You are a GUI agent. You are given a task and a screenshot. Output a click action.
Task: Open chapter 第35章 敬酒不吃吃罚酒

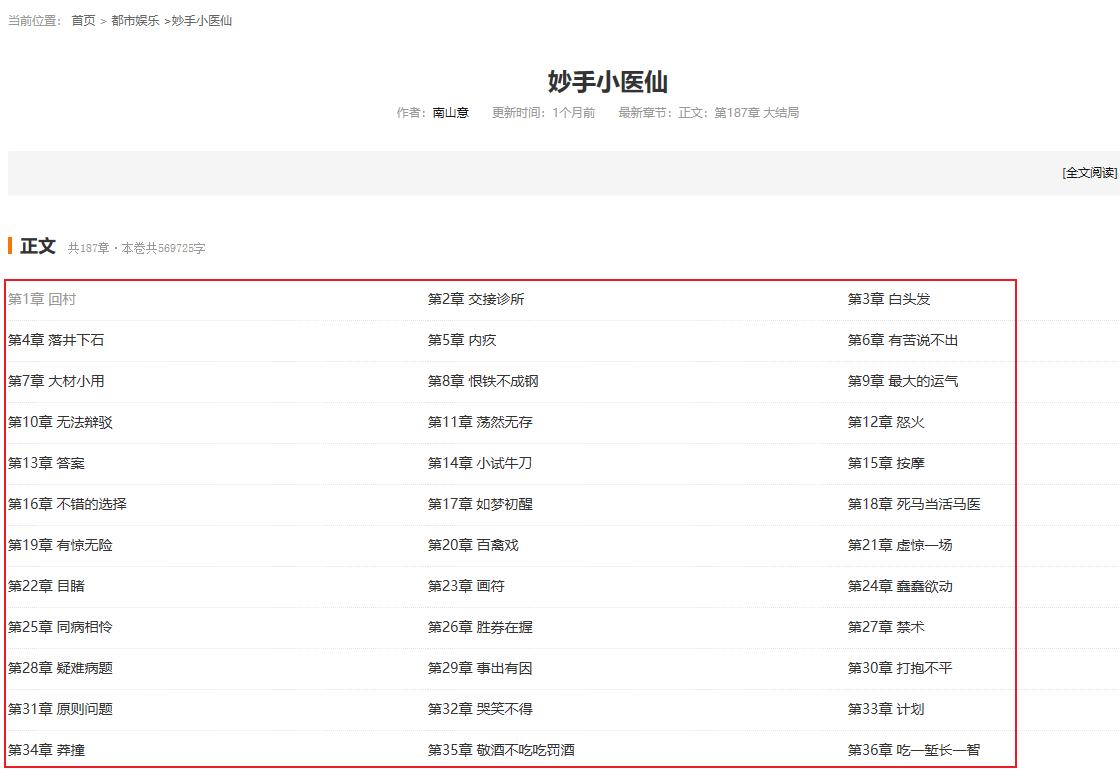501,750
